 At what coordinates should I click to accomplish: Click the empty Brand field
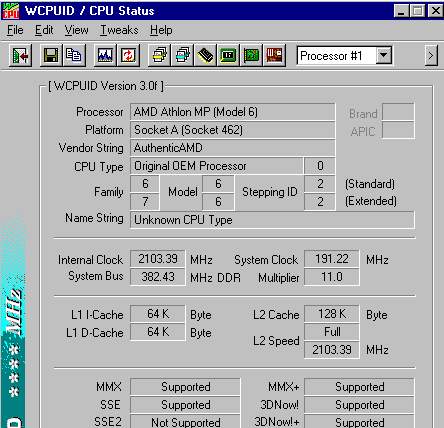(x=398, y=112)
